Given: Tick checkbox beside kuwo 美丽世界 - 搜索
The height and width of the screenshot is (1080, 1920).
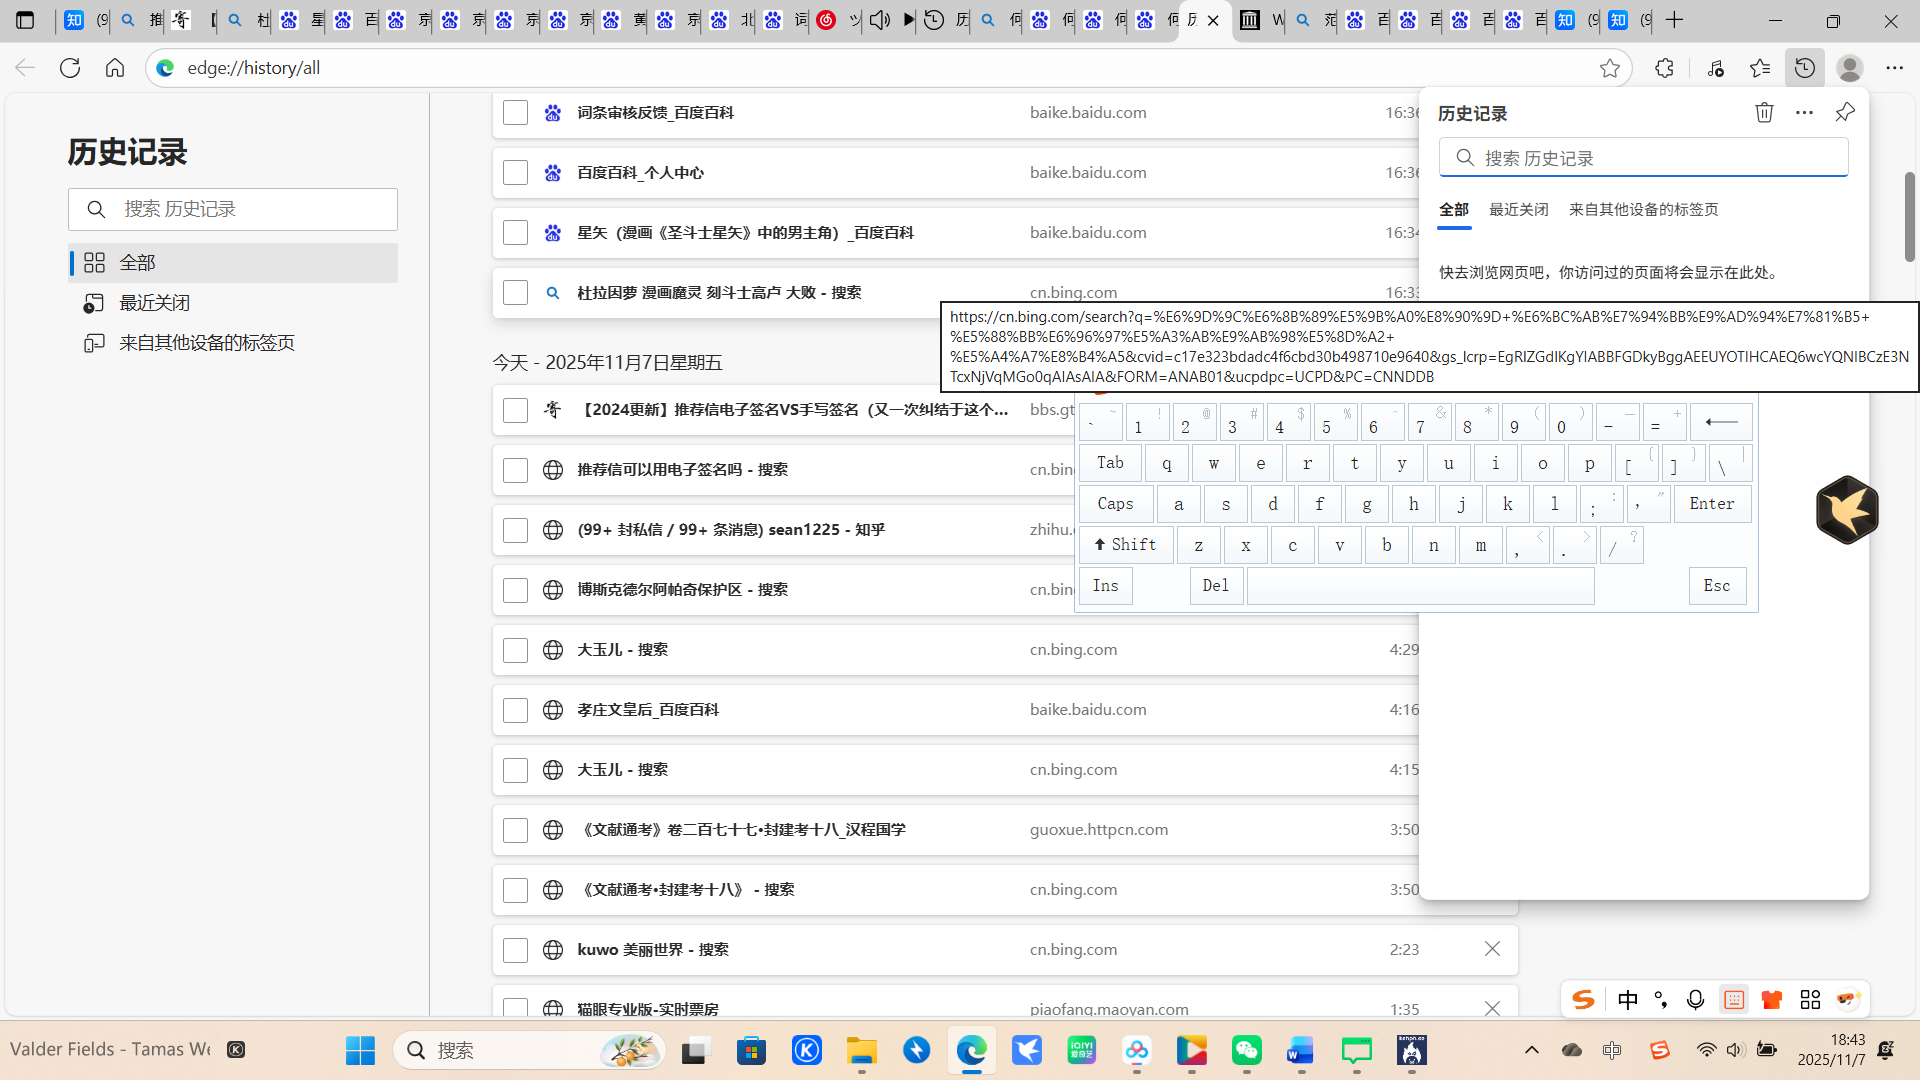Looking at the screenshot, I should point(515,950).
